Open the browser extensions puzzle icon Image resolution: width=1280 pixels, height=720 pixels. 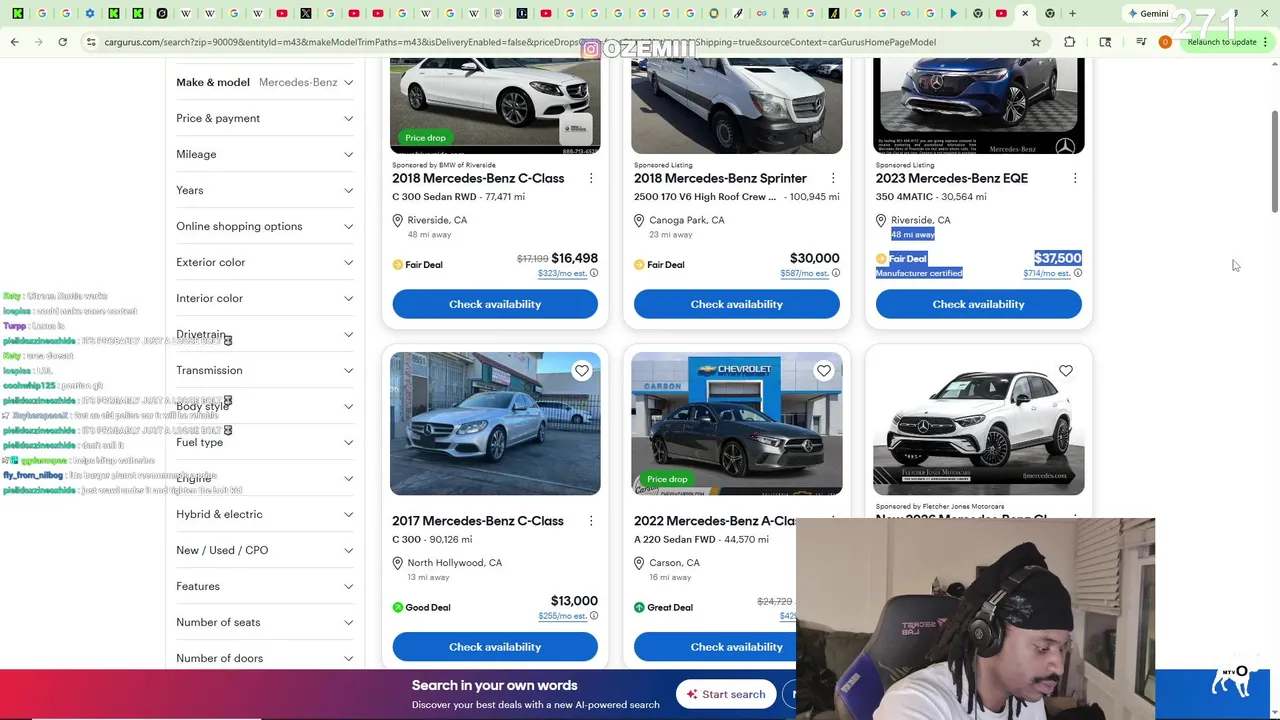[1070, 42]
